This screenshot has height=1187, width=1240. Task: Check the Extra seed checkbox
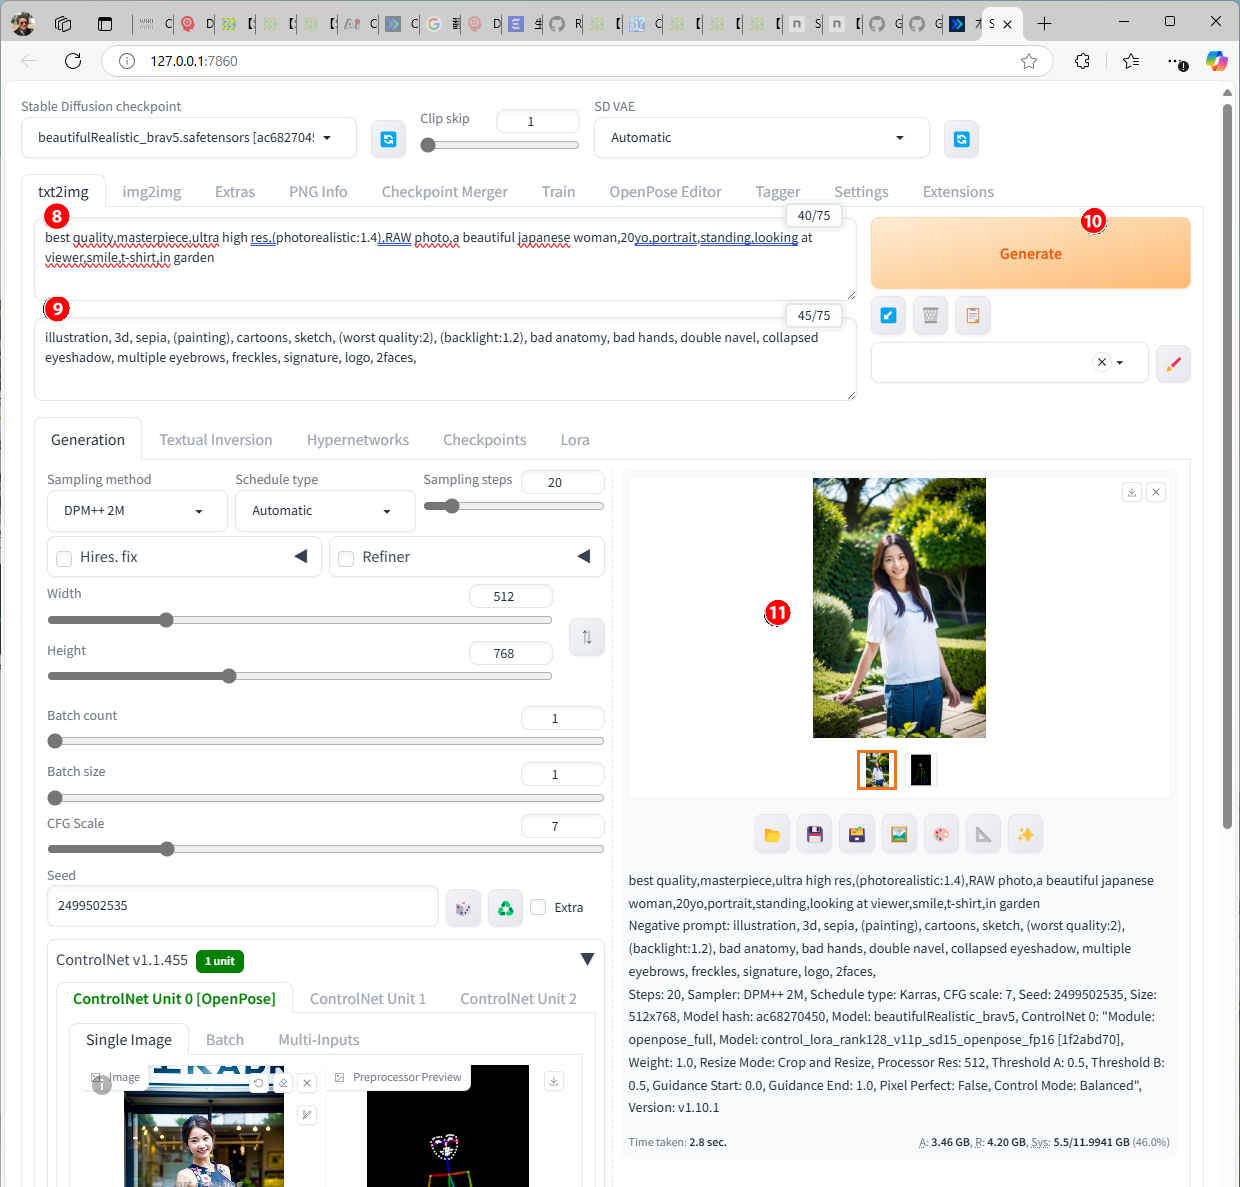click(539, 907)
